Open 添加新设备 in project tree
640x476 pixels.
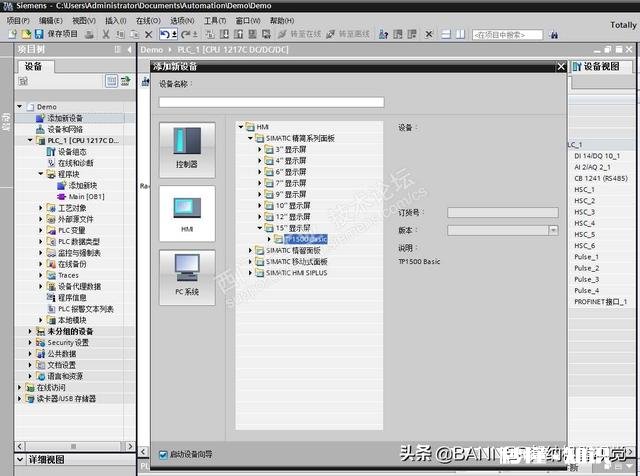point(64,118)
